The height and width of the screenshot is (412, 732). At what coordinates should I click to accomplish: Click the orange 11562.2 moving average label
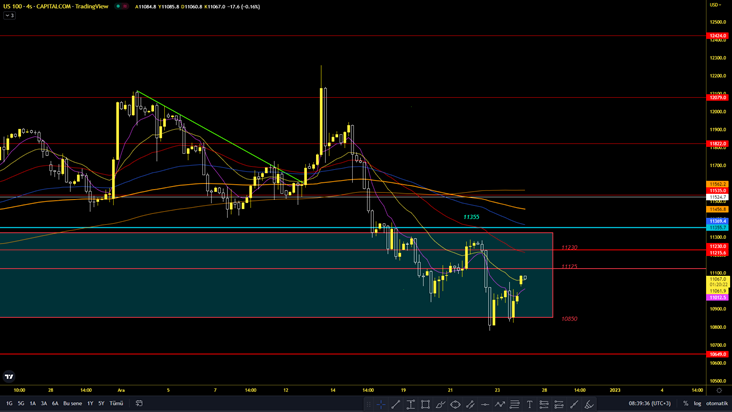pos(718,184)
